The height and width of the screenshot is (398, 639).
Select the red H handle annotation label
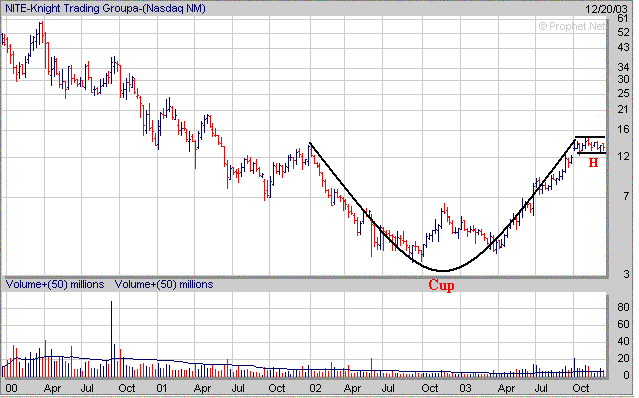(593, 163)
